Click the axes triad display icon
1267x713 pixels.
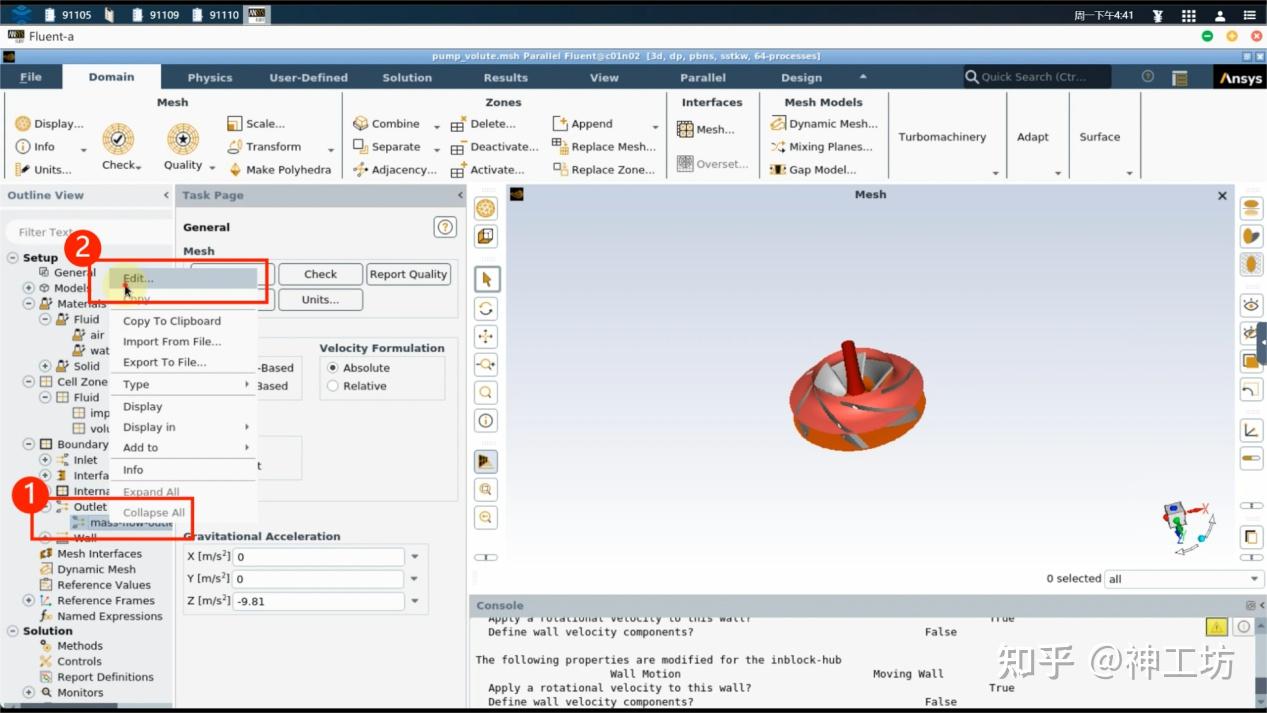click(x=1251, y=431)
